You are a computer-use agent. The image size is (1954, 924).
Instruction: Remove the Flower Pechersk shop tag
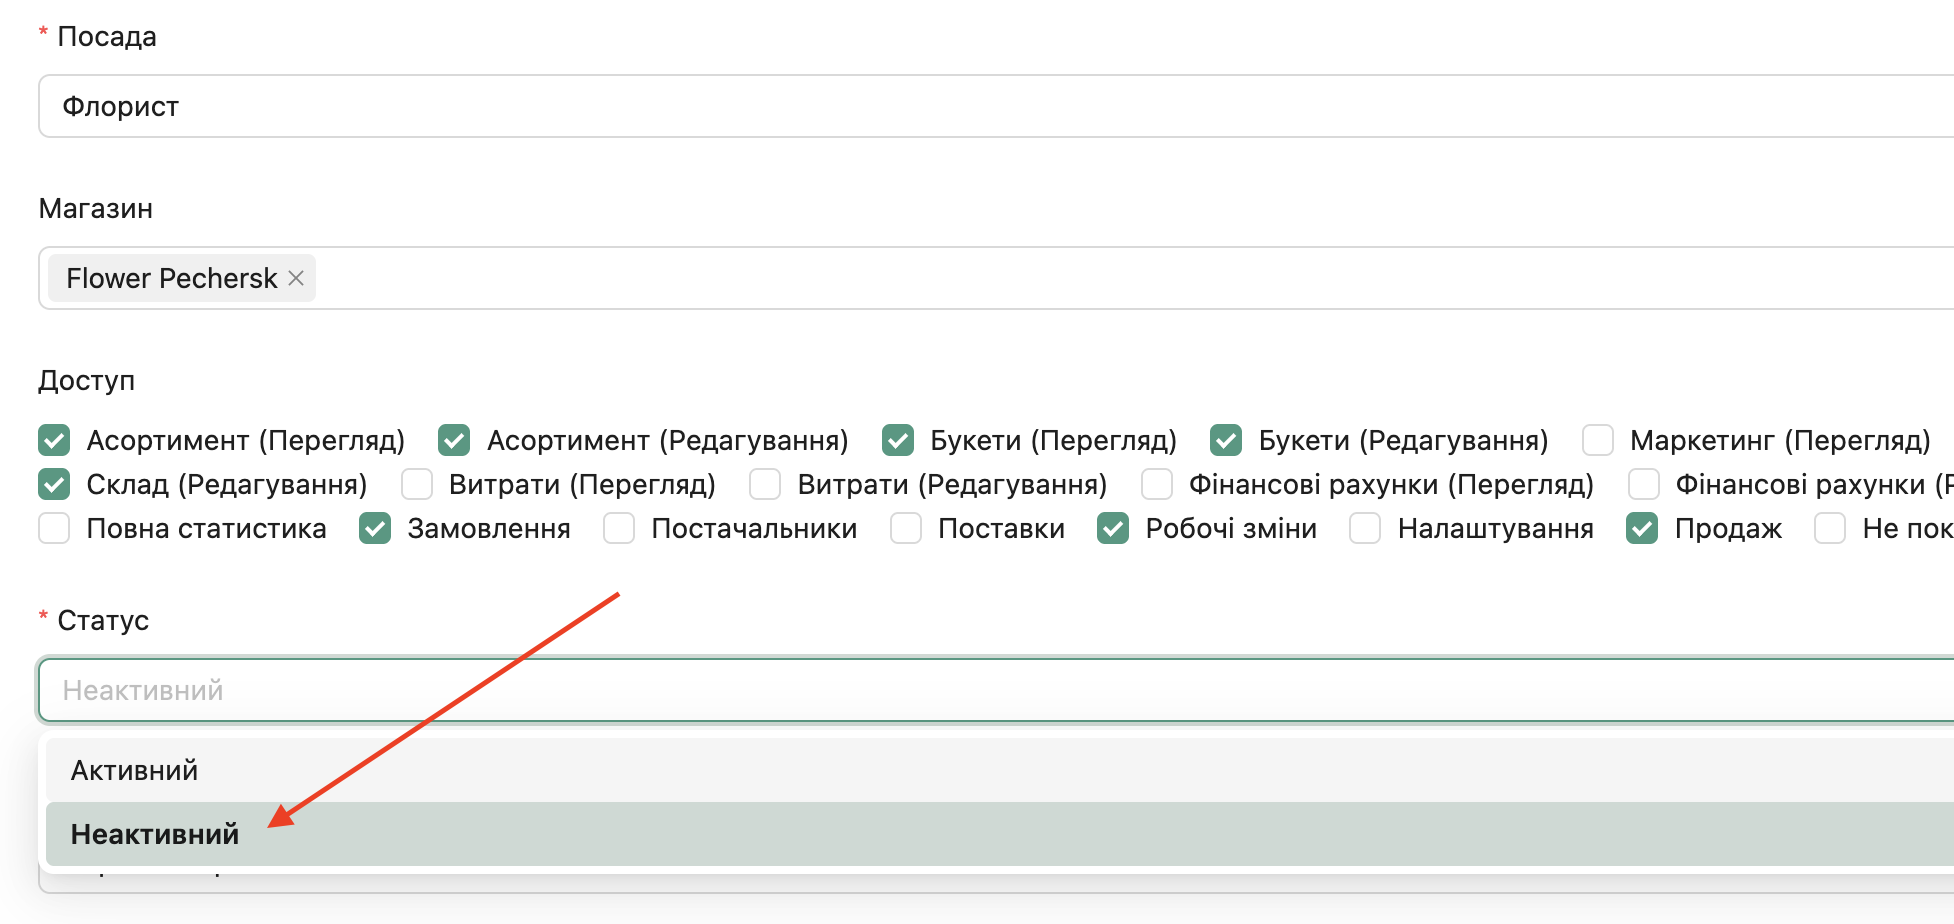pyautogui.click(x=296, y=278)
